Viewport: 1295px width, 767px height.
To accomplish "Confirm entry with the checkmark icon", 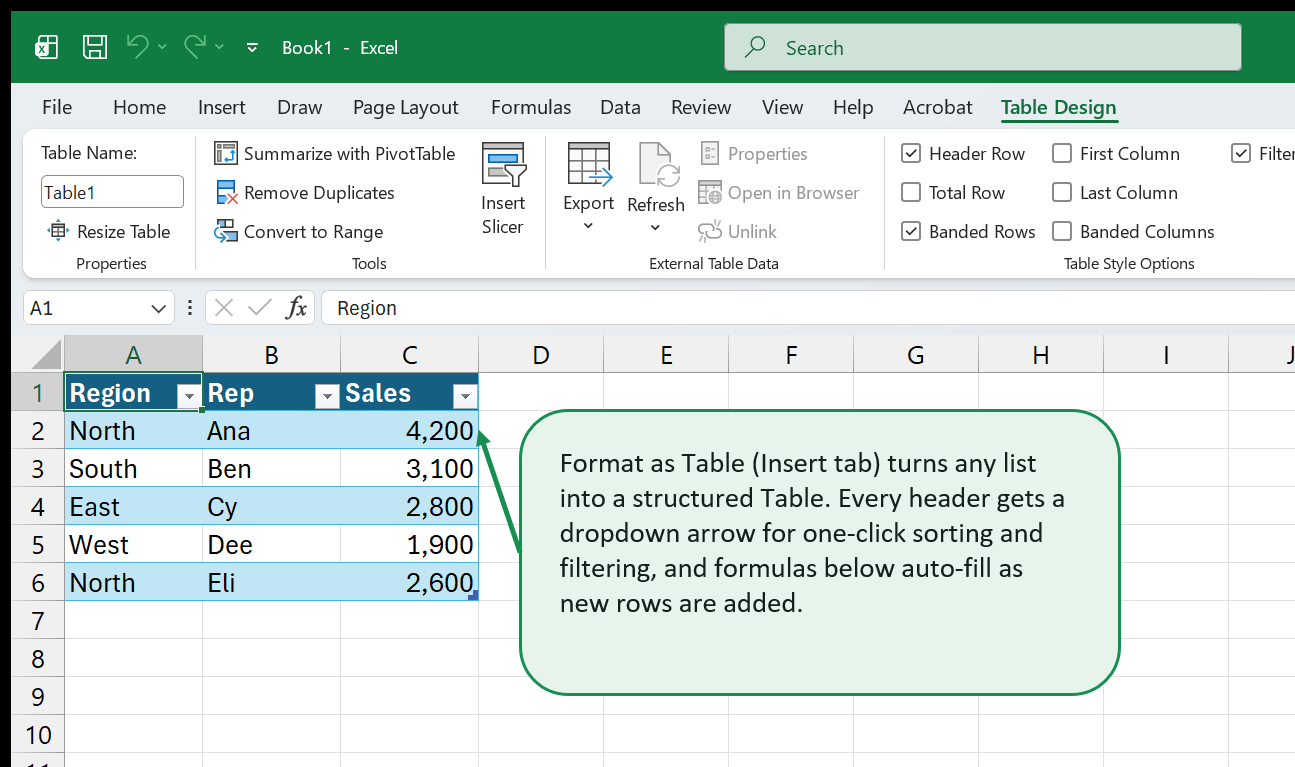I will (260, 308).
